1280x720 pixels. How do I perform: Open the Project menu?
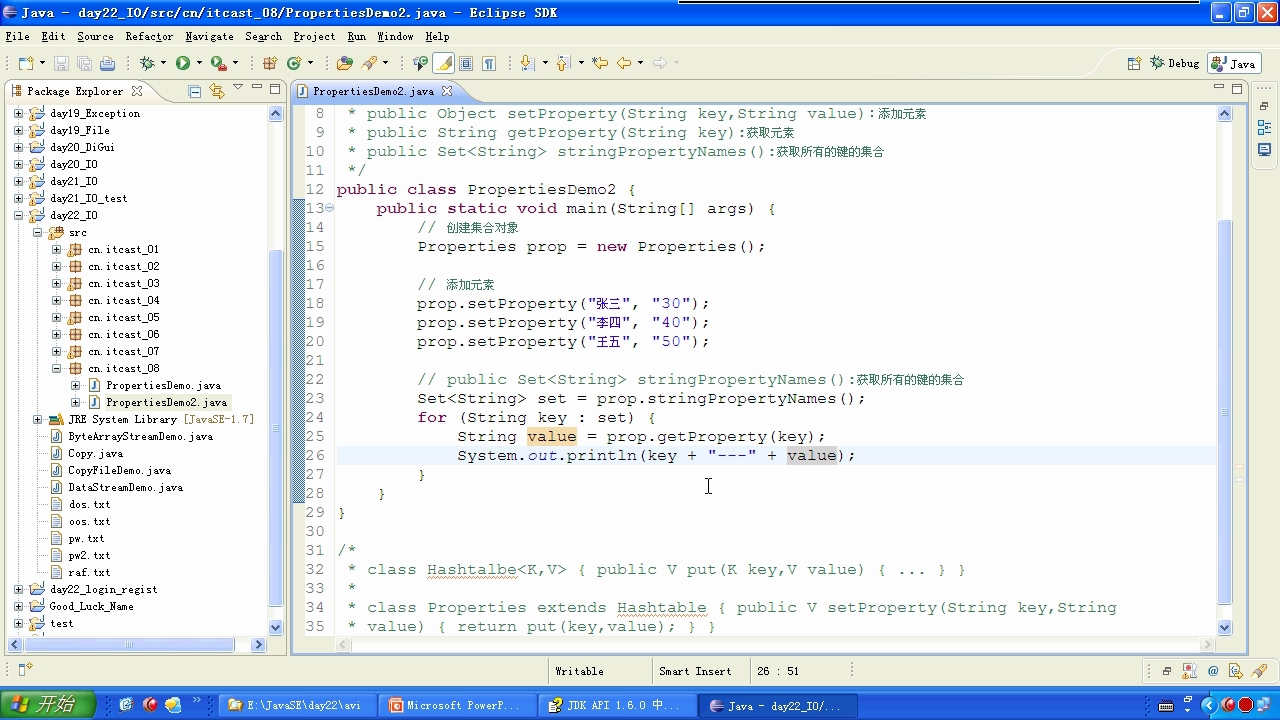tap(314, 36)
